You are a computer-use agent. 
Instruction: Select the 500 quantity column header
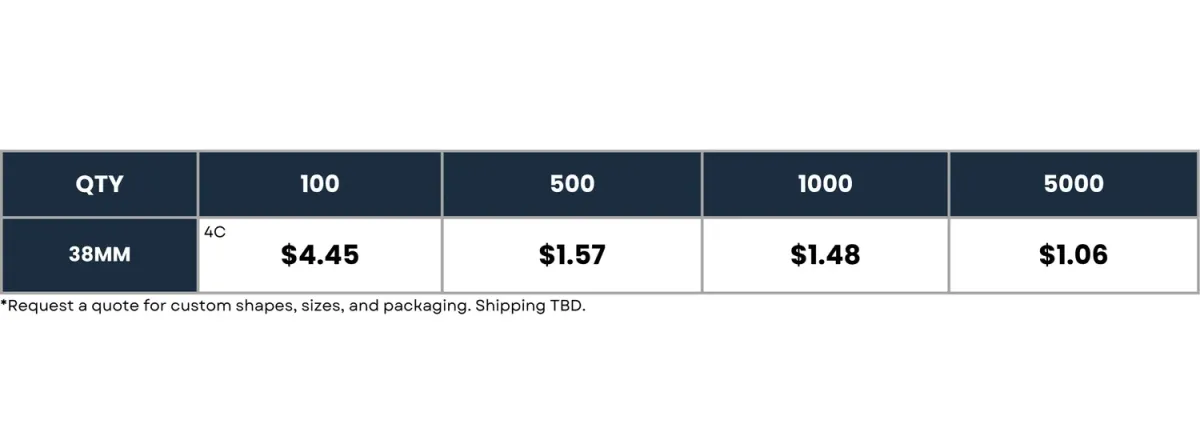pos(572,184)
